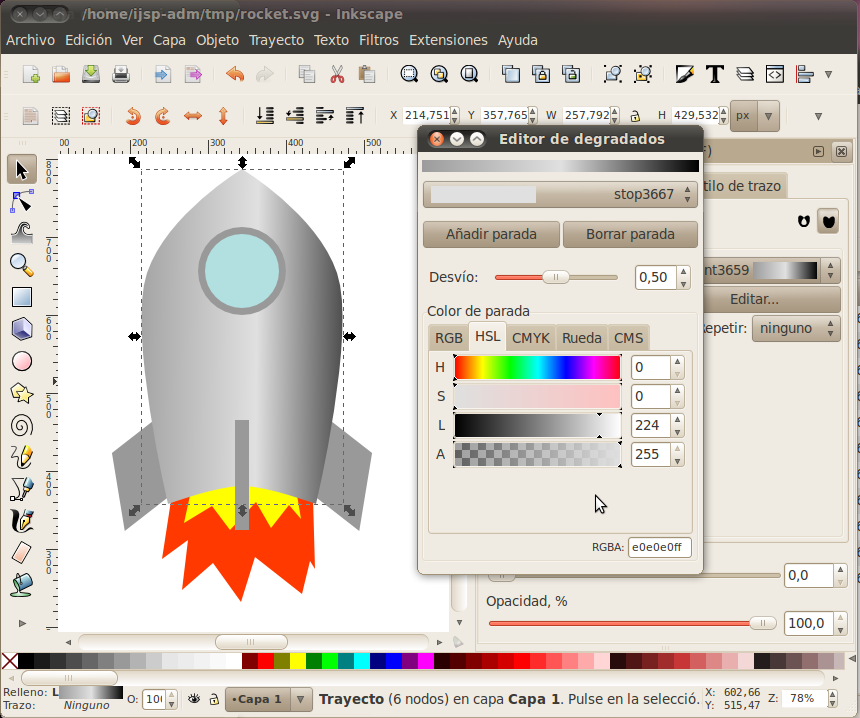Activate the Zoom magnifier tool
This screenshot has width=860, height=718.
[x=22, y=265]
